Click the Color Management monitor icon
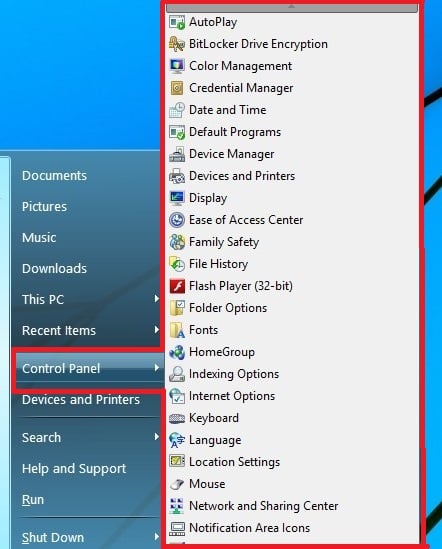The image size is (442, 549). click(177, 66)
